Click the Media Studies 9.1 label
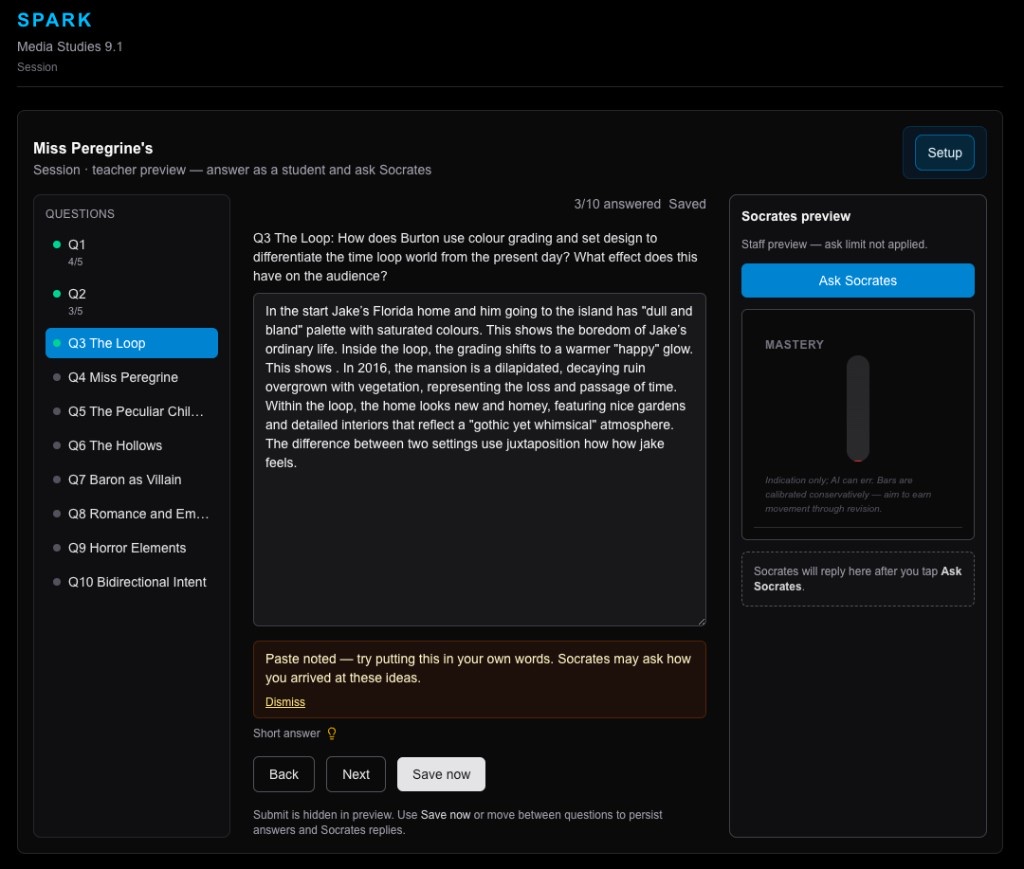The image size is (1024, 869). 70,46
